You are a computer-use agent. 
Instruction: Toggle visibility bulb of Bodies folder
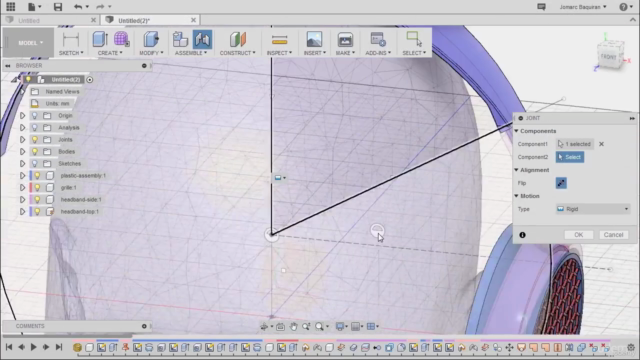pos(35,151)
